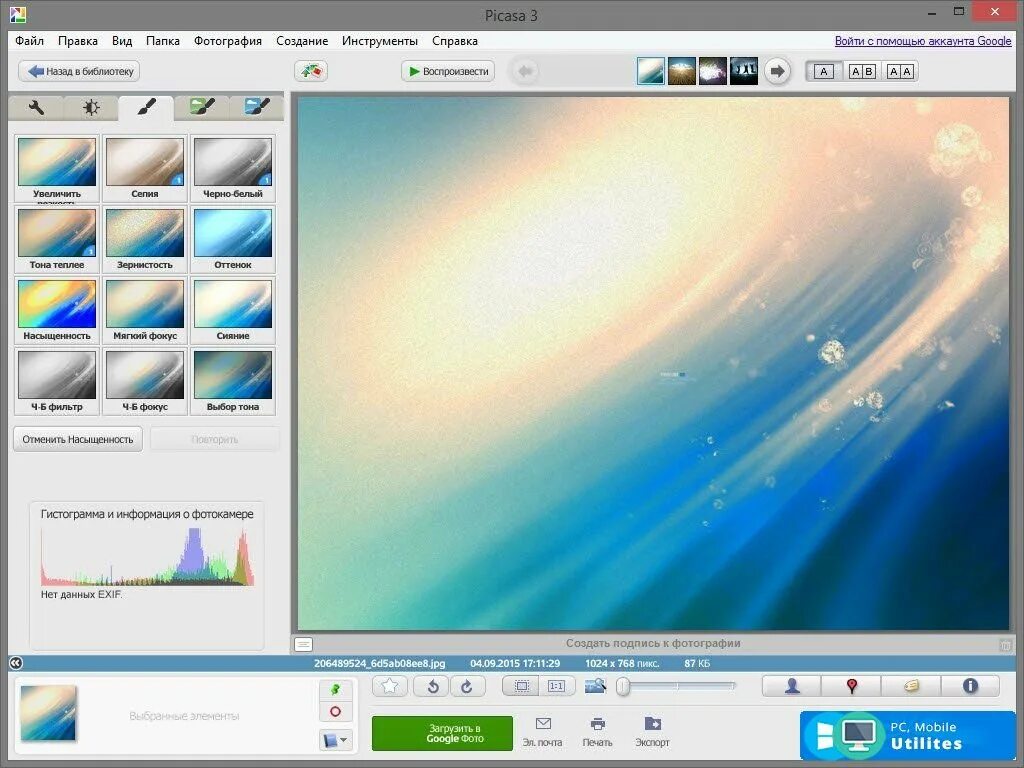
Task: Rotate photo counterclockwise
Action: pyautogui.click(x=432, y=686)
